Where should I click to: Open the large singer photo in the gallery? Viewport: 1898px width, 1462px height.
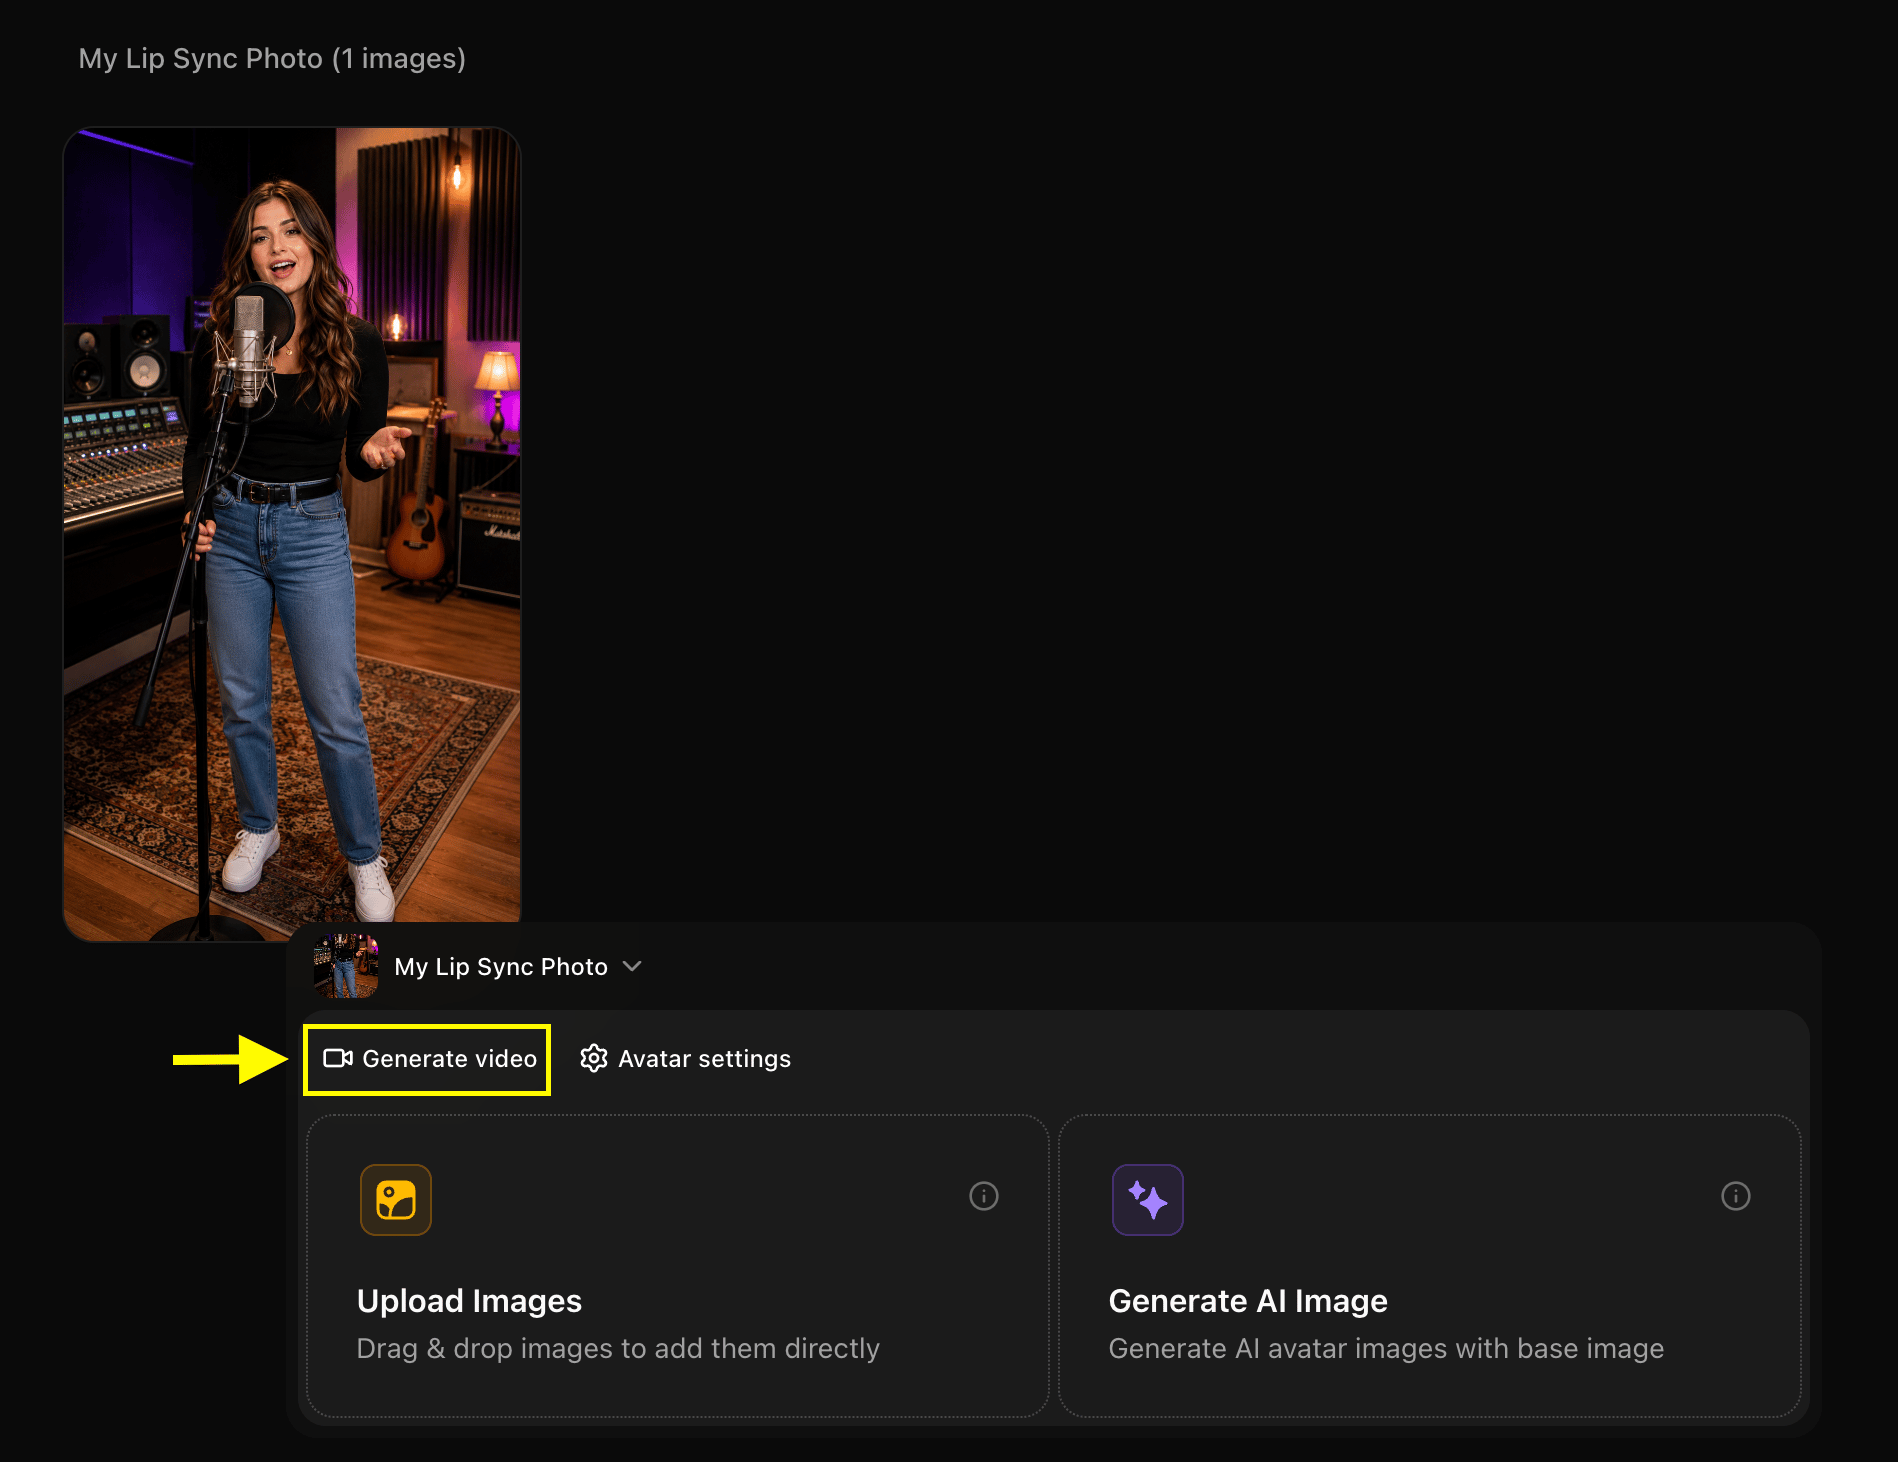pyautogui.click(x=292, y=534)
